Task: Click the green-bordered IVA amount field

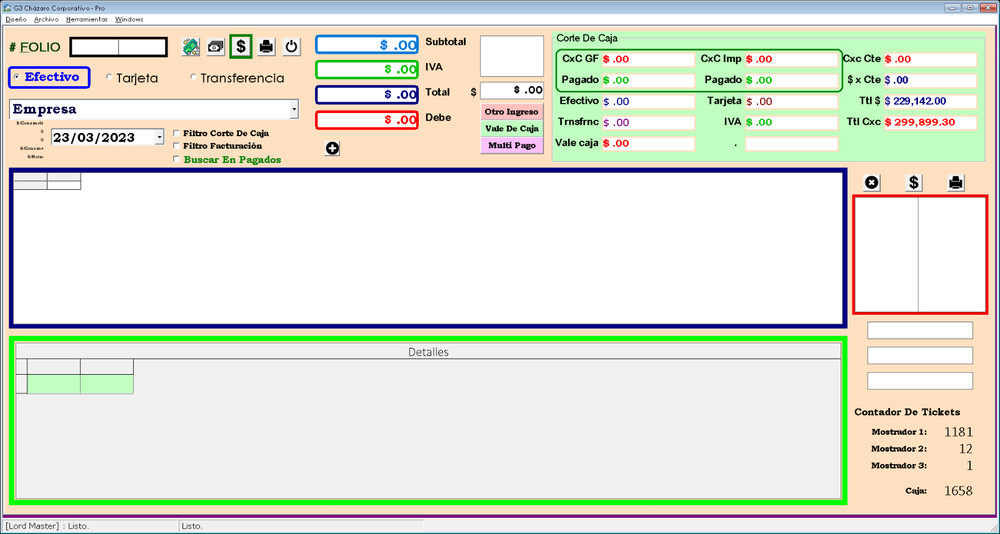Action: click(367, 70)
